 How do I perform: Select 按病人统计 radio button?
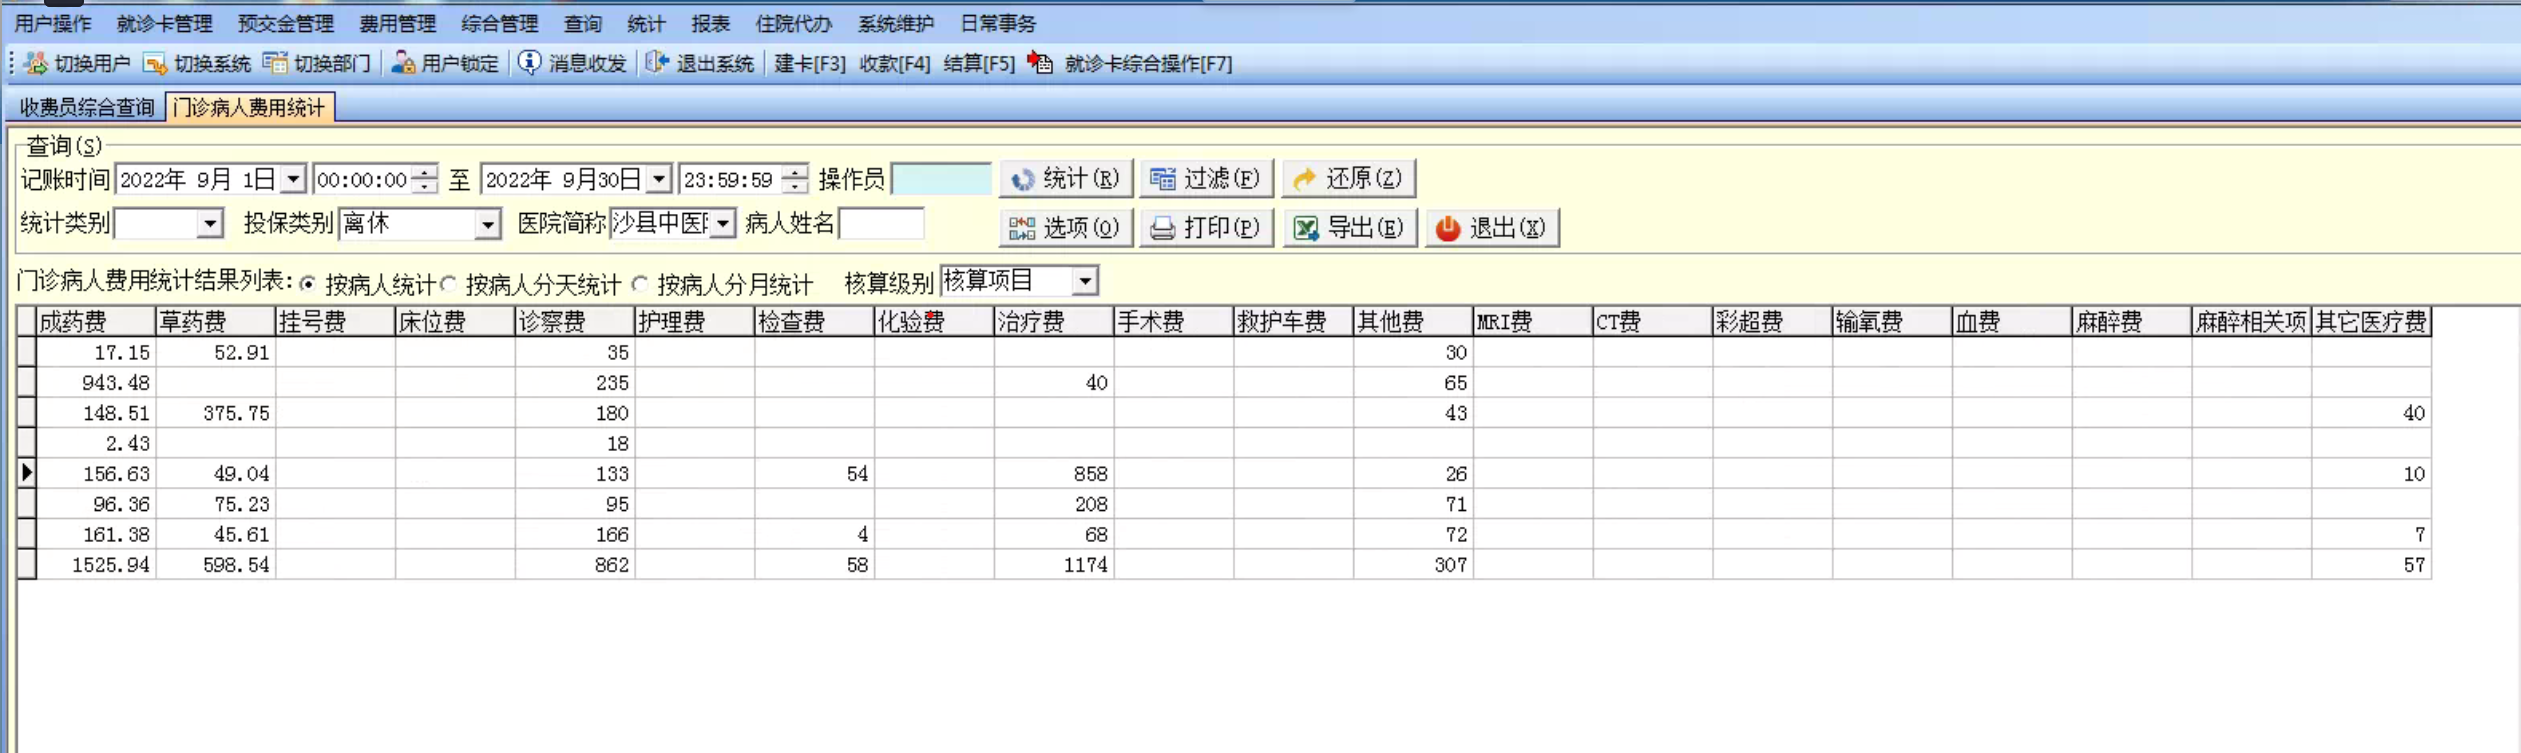click(308, 285)
